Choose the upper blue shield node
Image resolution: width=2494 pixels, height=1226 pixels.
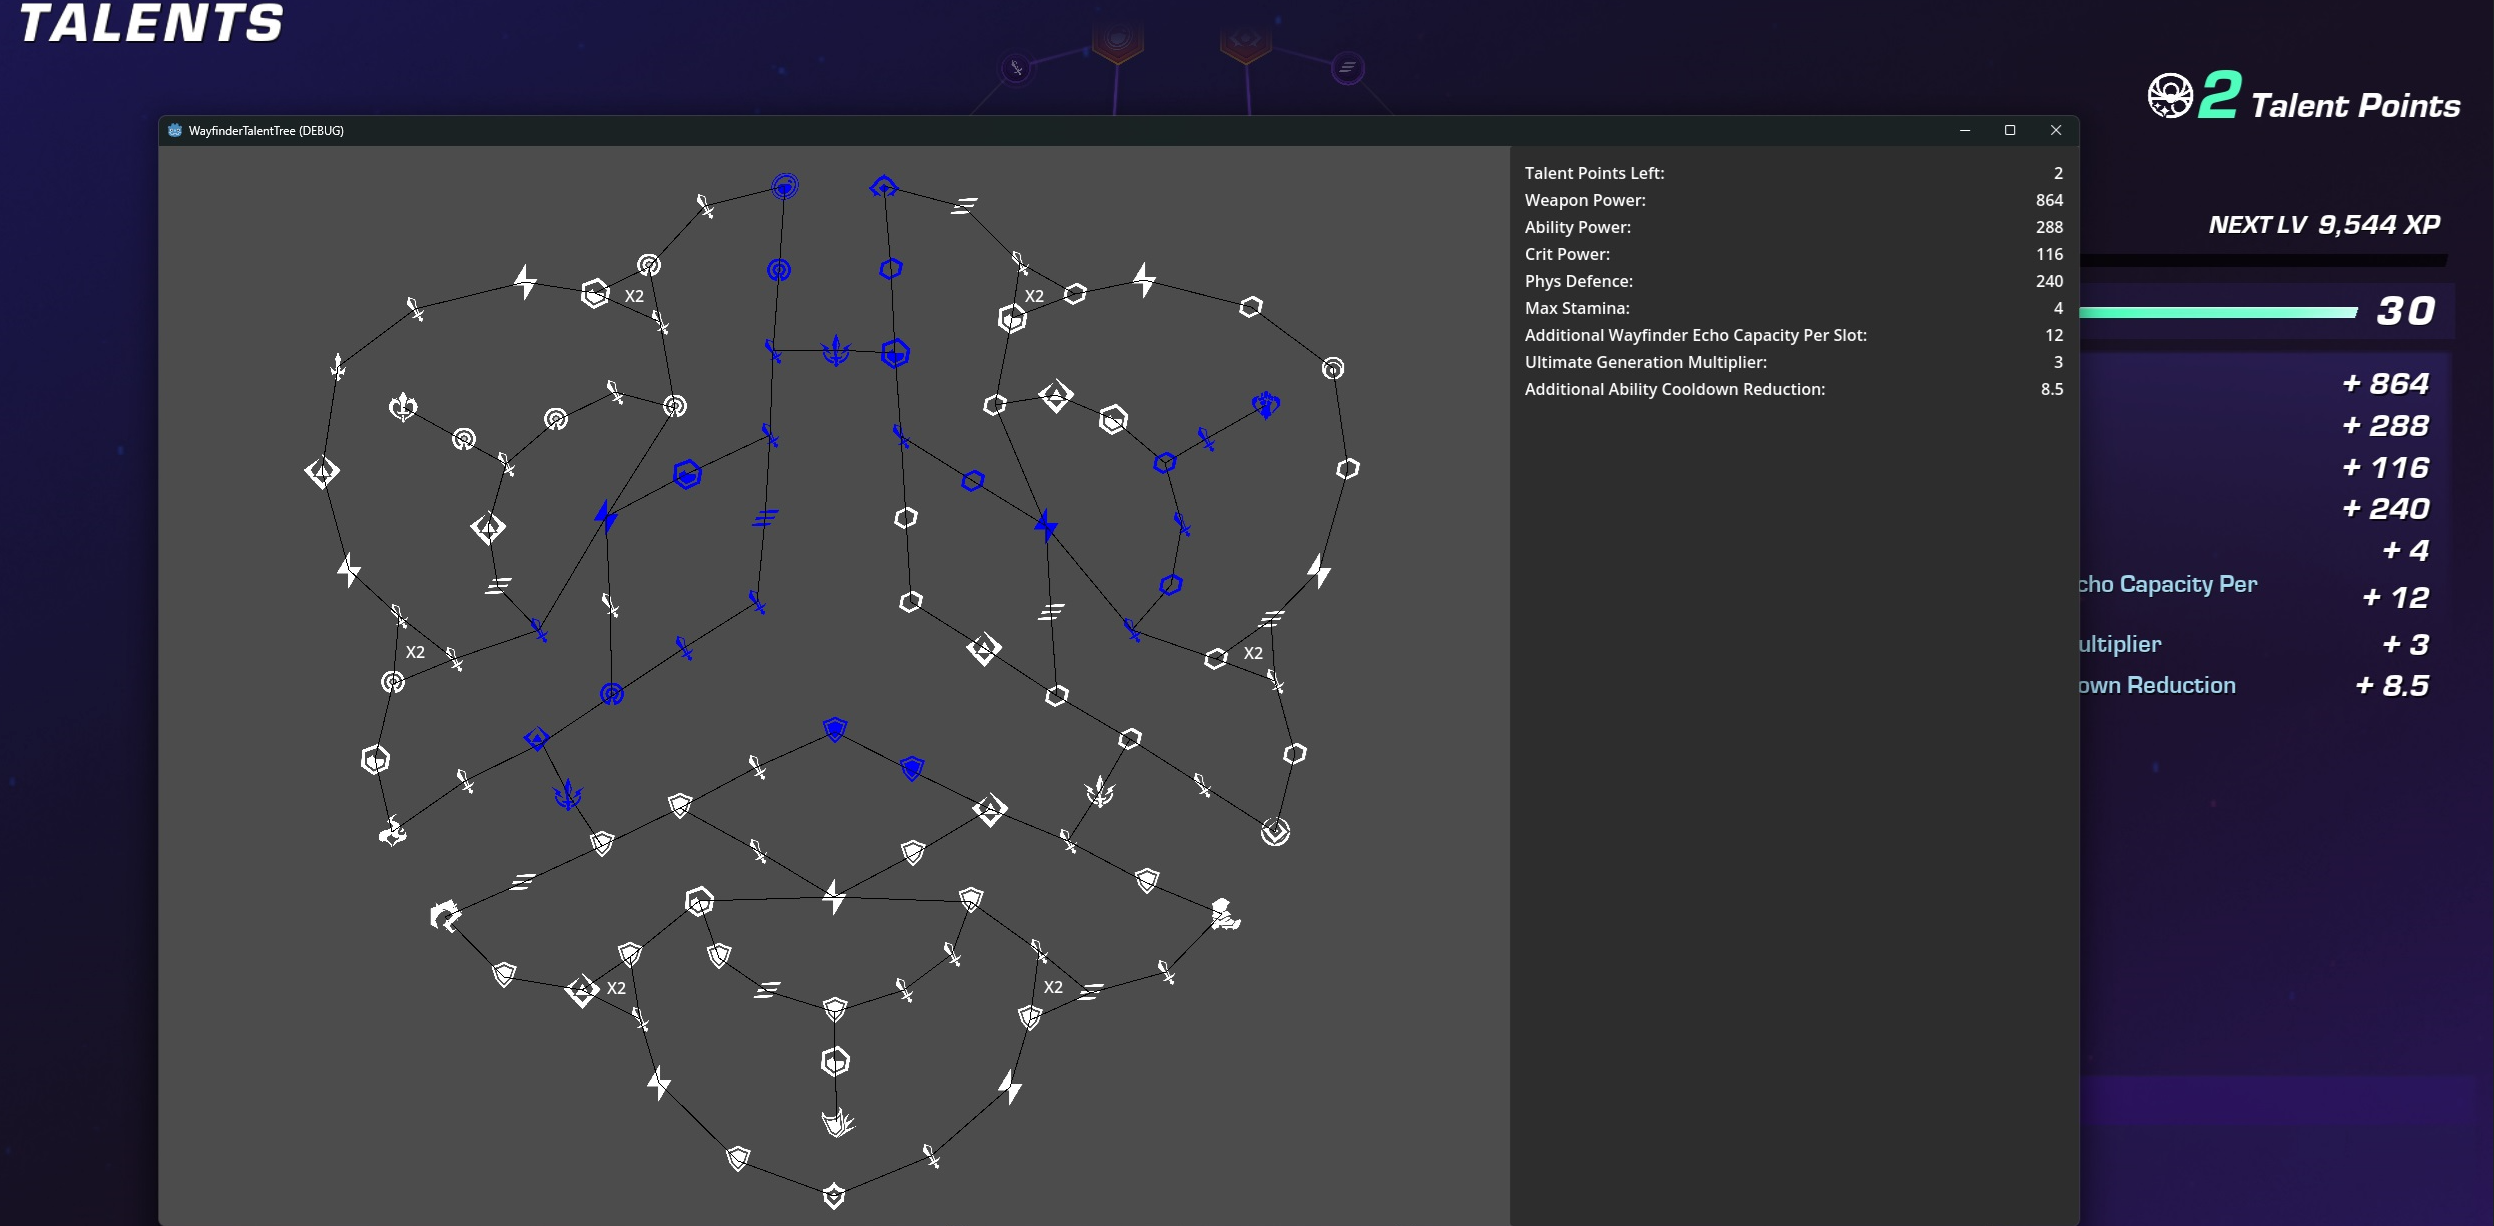coord(835,729)
